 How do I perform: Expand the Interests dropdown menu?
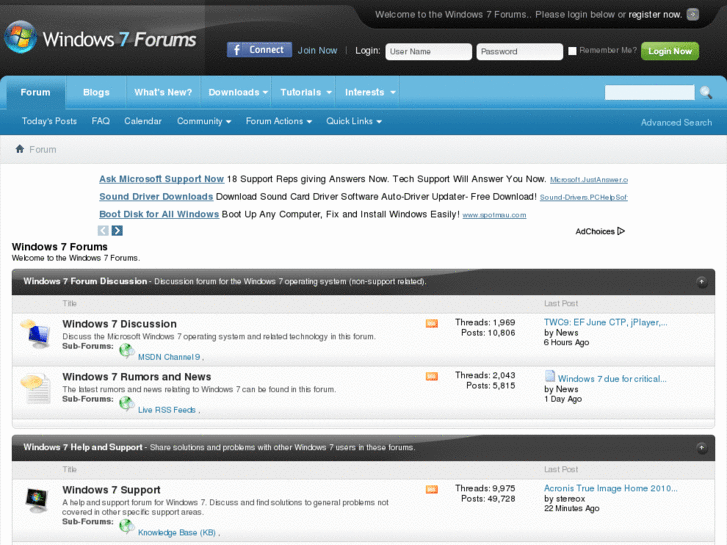pos(370,92)
